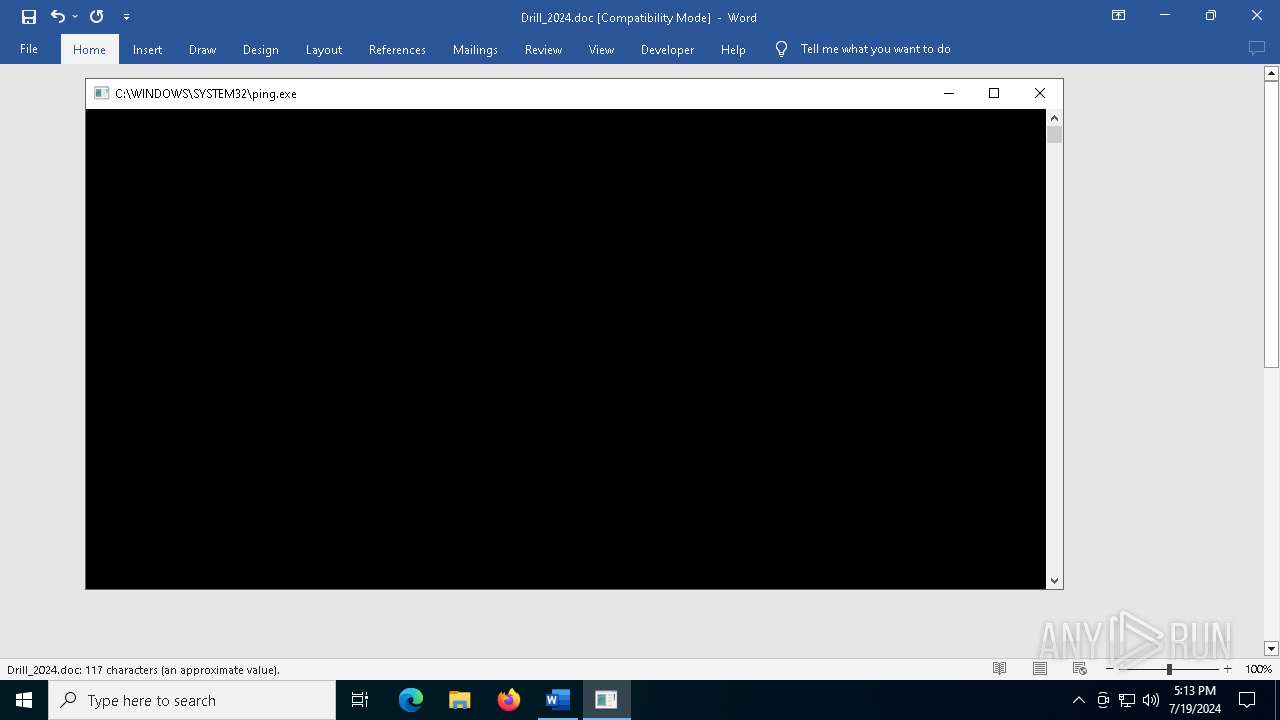The image size is (1280, 720).
Task: Minimize the Word window
Action: (1164, 16)
